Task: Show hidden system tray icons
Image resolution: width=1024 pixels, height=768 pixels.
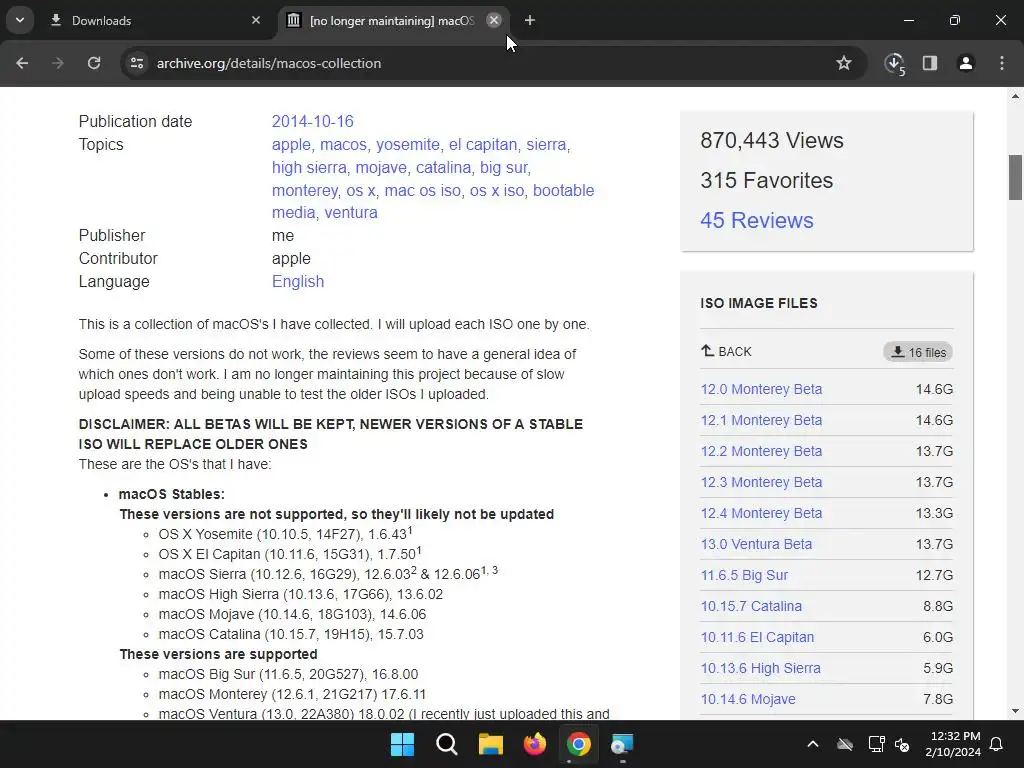Action: click(x=812, y=744)
